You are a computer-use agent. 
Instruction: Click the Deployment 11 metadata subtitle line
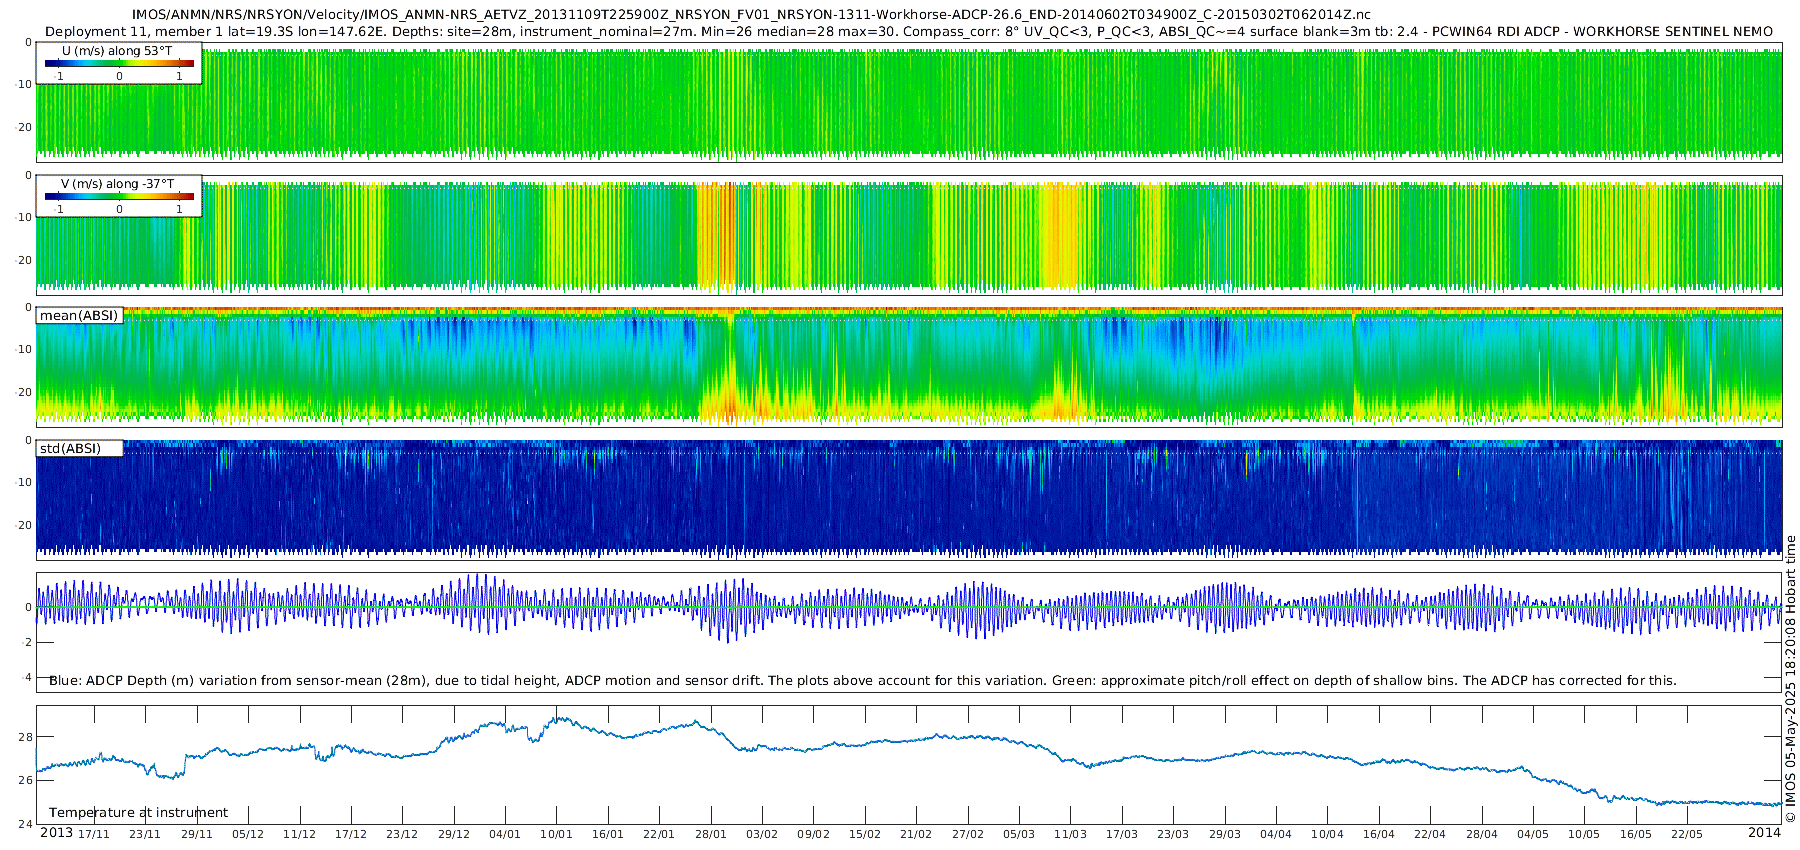(908, 32)
